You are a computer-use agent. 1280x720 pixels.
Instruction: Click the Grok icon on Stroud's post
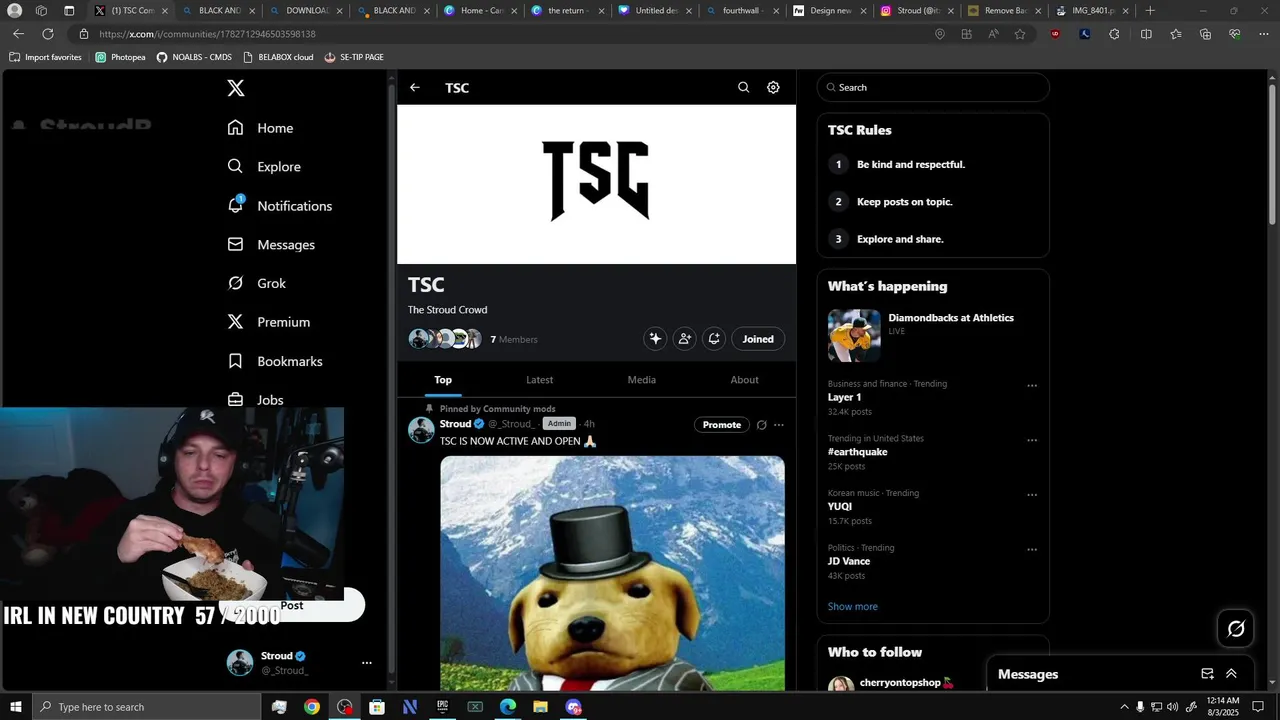pyautogui.click(x=762, y=425)
